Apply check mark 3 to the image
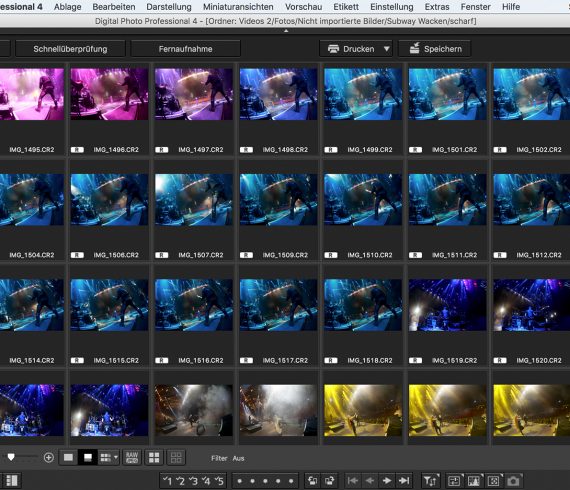 point(193,481)
